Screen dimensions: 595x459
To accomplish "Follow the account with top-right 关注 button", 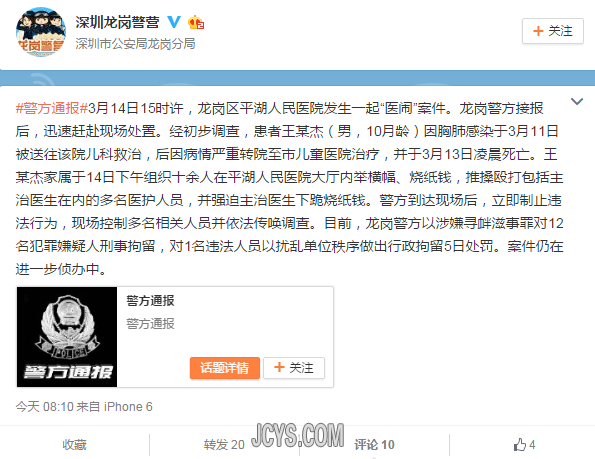I will coord(552,31).
